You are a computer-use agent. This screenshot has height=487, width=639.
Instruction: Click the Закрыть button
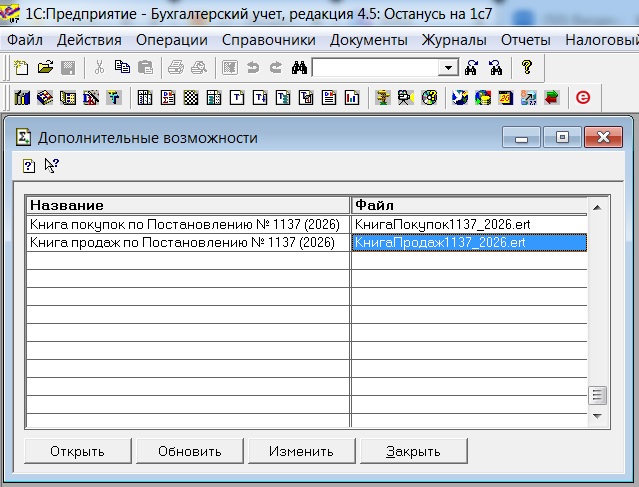tap(413, 451)
